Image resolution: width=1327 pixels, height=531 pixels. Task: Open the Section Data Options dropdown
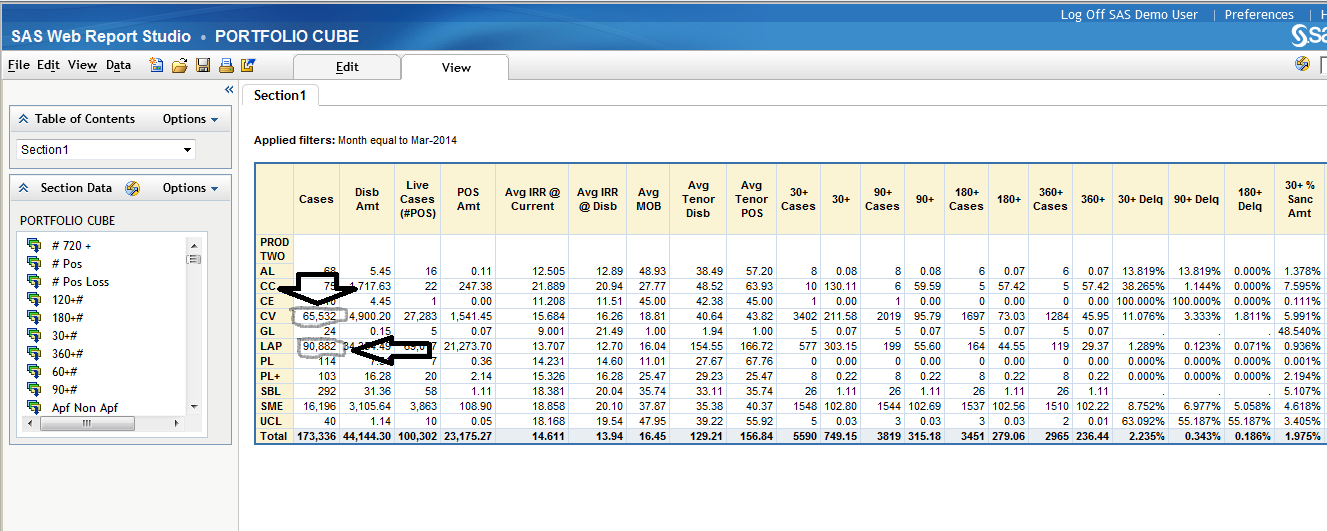coord(190,188)
